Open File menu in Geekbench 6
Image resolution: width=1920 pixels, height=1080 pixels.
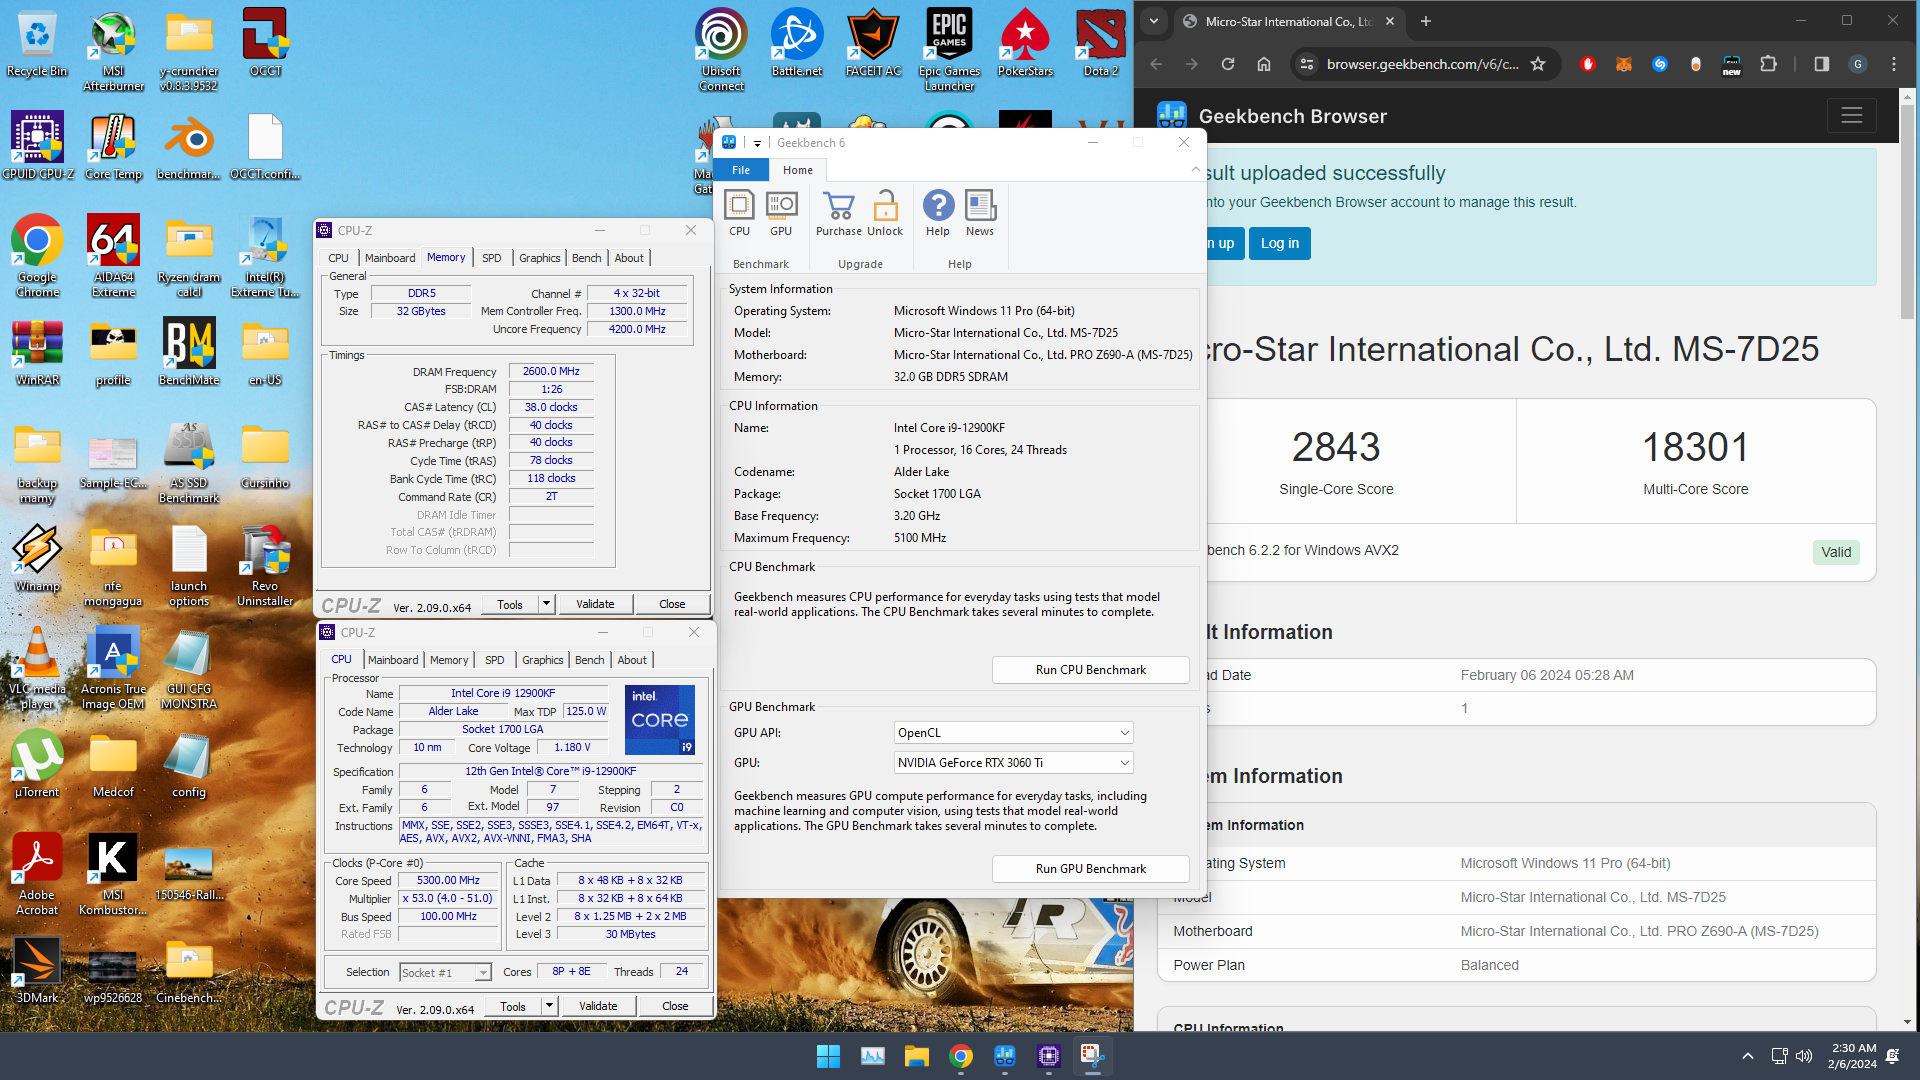(x=741, y=170)
